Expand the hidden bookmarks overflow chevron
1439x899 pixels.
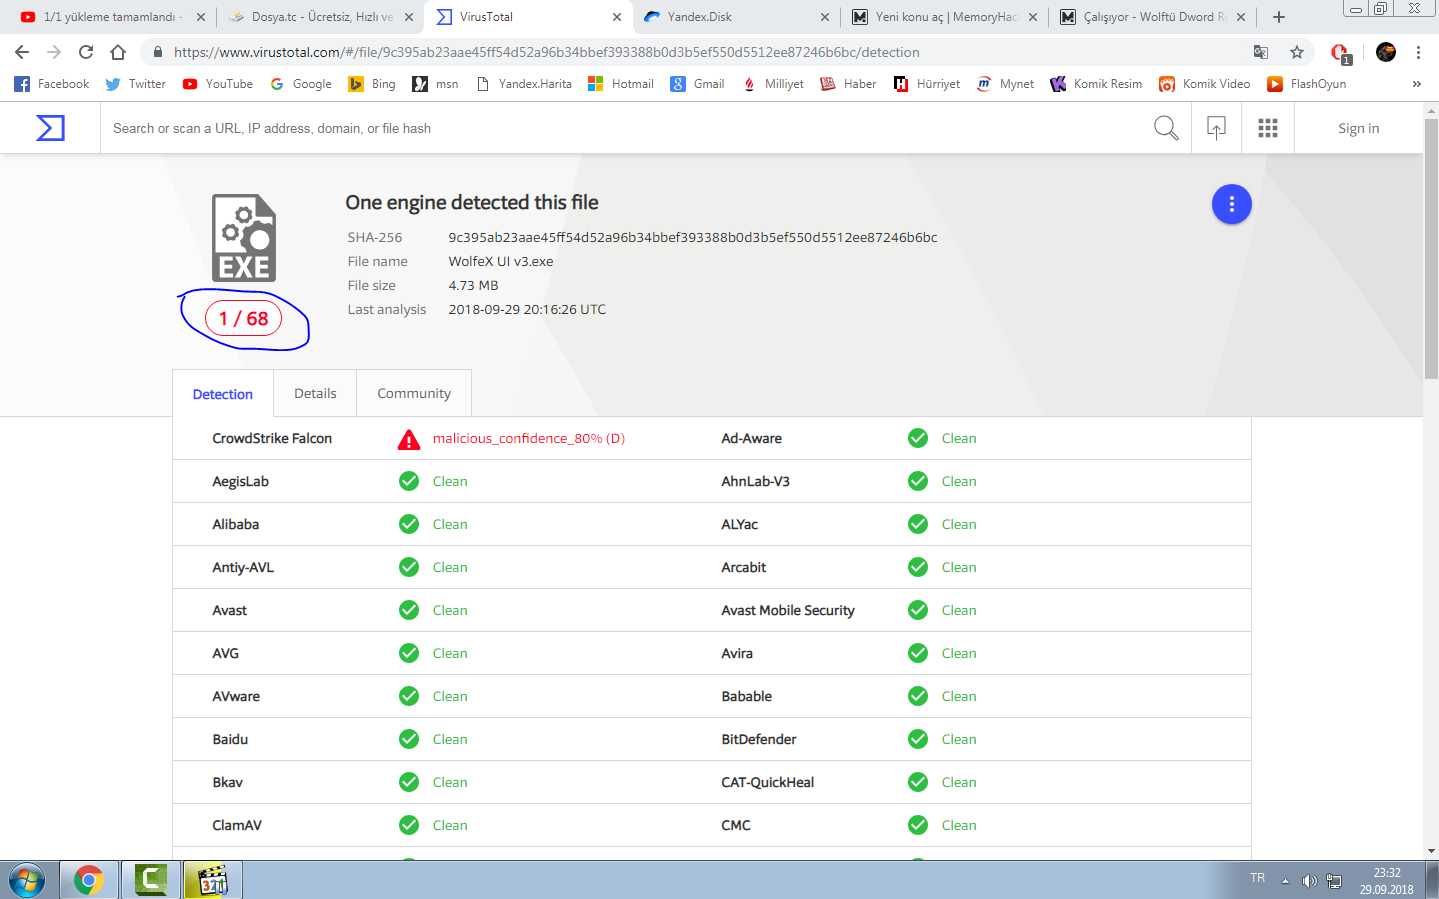tap(1416, 84)
